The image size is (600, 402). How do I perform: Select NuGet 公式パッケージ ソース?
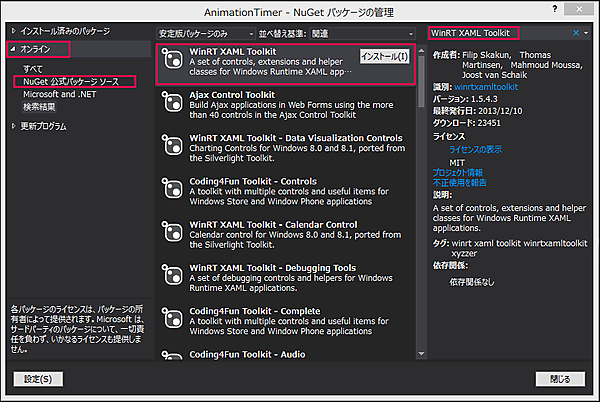point(71,81)
